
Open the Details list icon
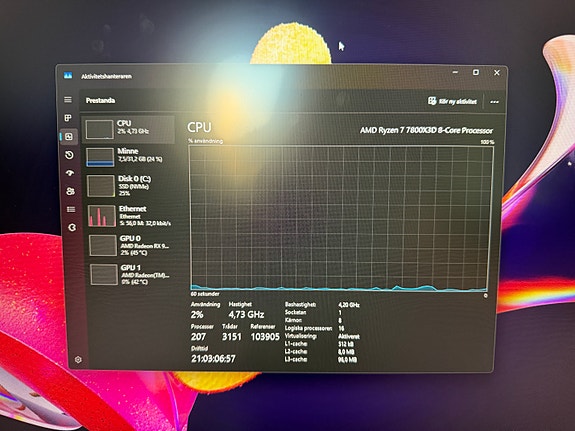tap(71, 209)
